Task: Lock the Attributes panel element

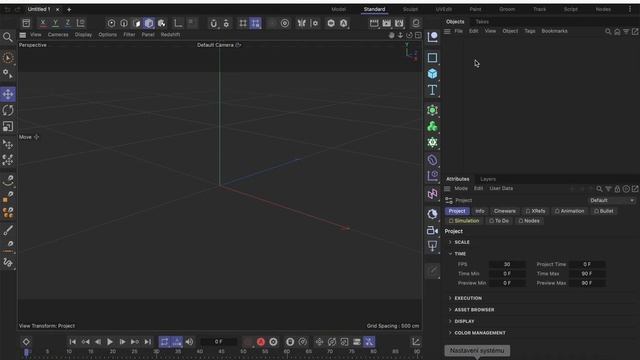Action: tap(617, 189)
